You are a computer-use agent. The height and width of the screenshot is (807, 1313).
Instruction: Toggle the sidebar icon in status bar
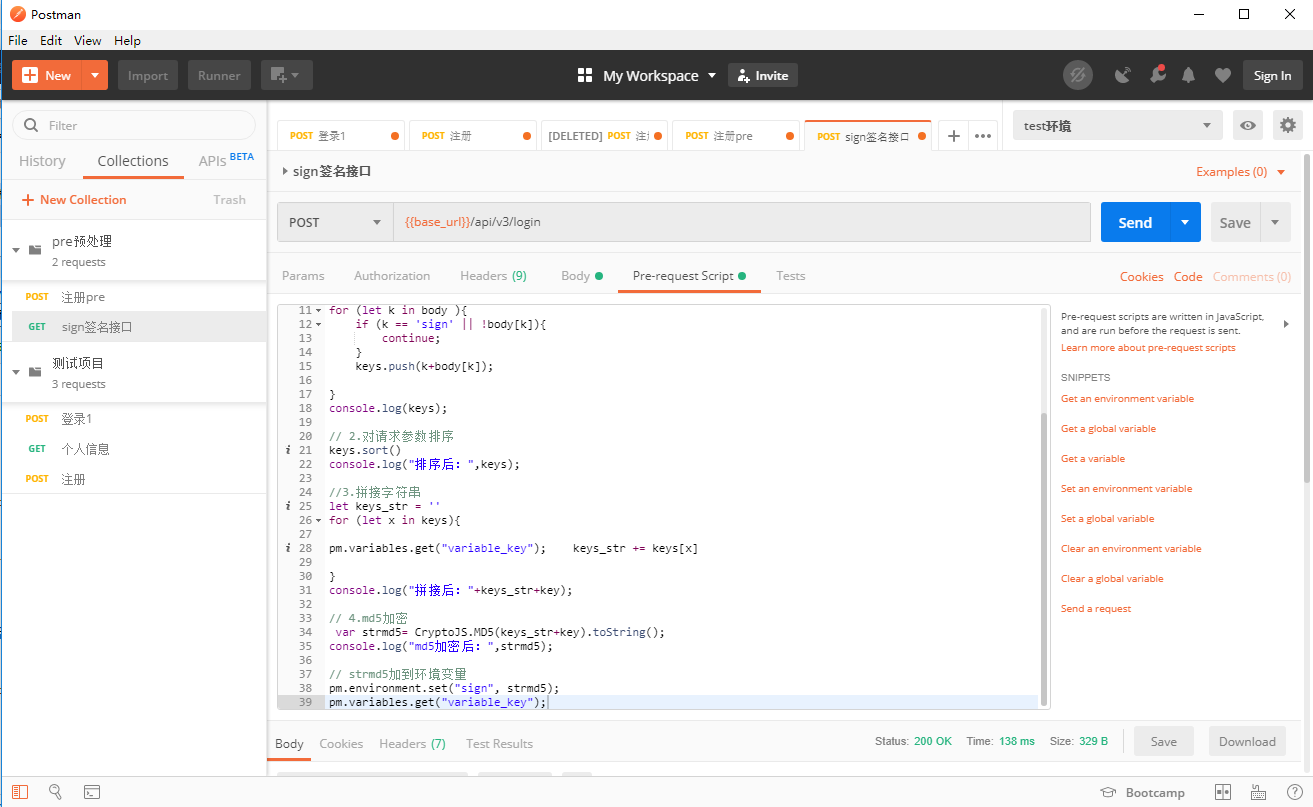[20, 792]
